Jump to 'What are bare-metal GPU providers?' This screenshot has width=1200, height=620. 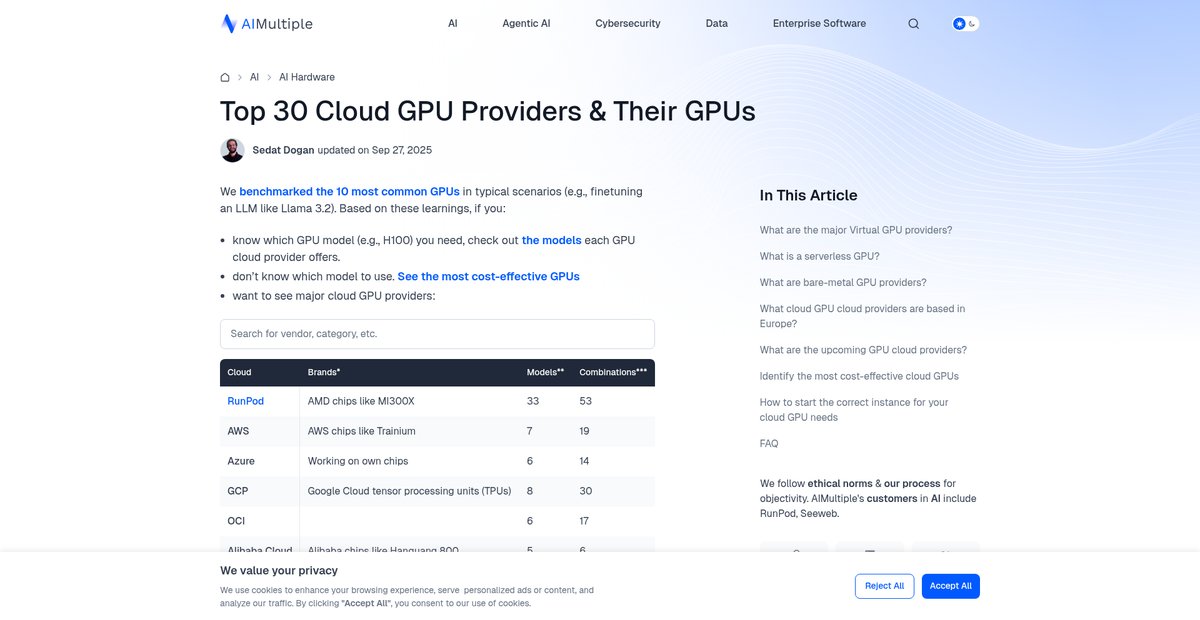click(843, 282)
